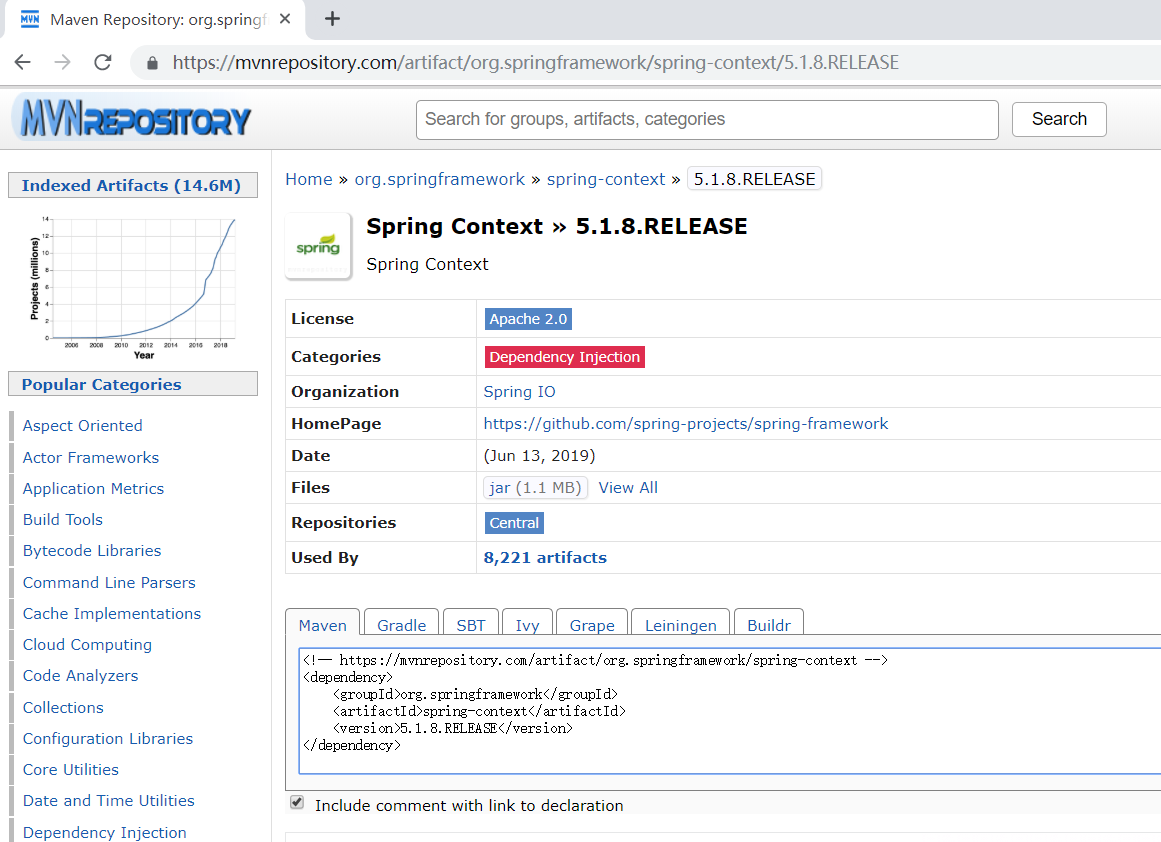Open Build Tools category

pos(63,520)
